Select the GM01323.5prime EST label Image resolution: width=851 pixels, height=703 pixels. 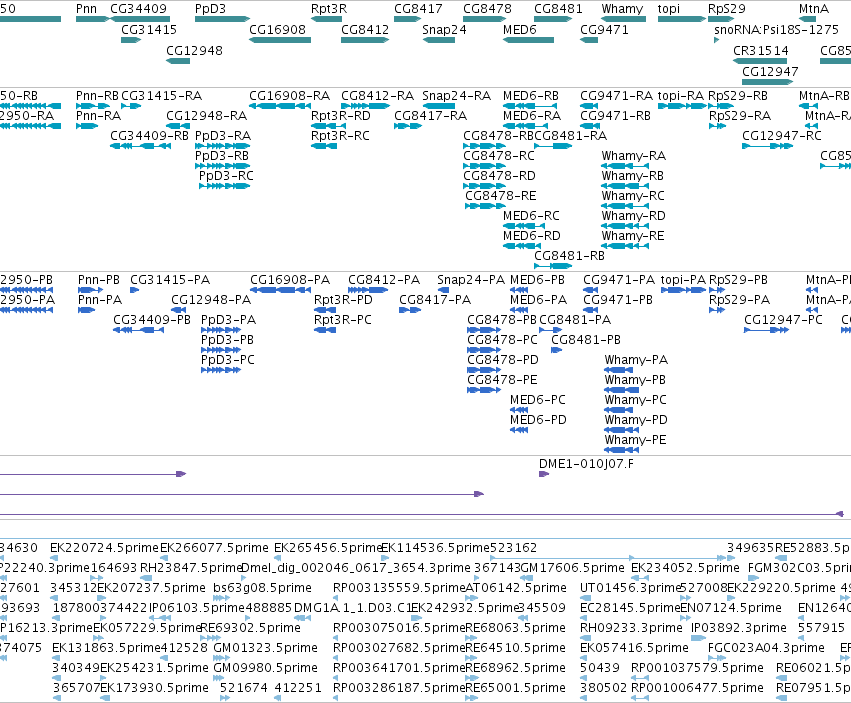(266, 648)
